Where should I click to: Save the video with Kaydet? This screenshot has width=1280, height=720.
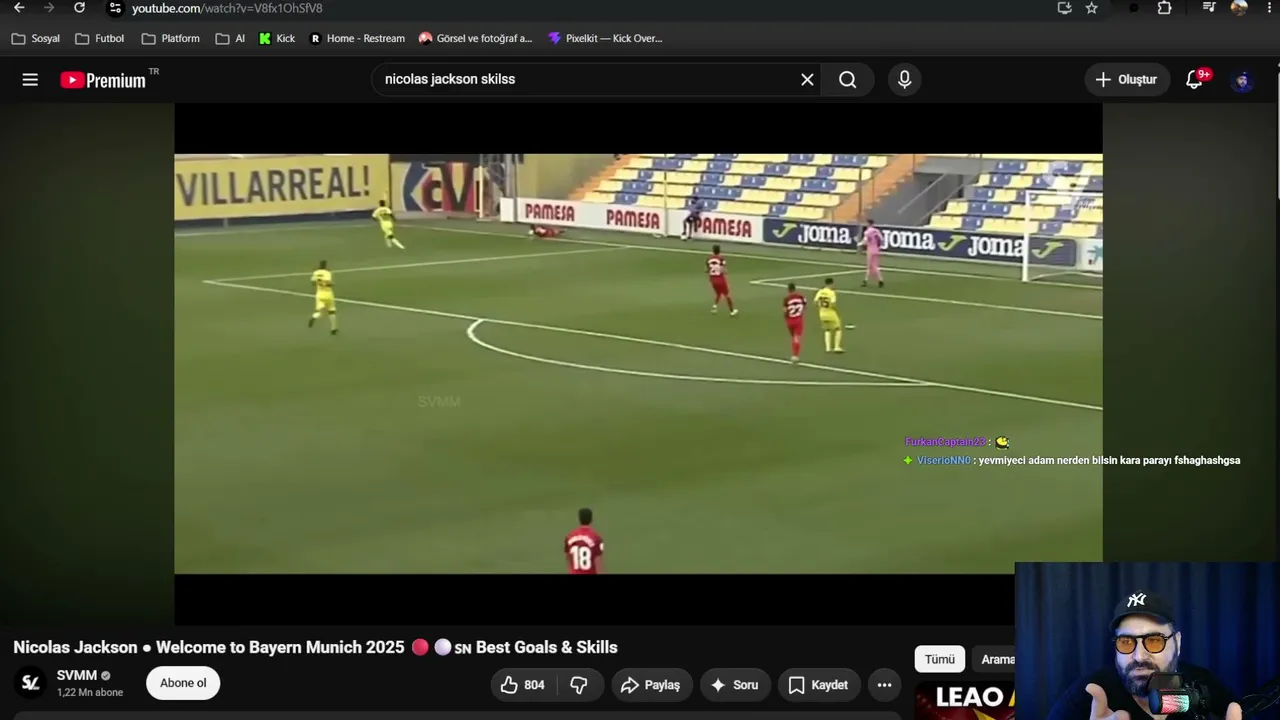pos(819,685)
